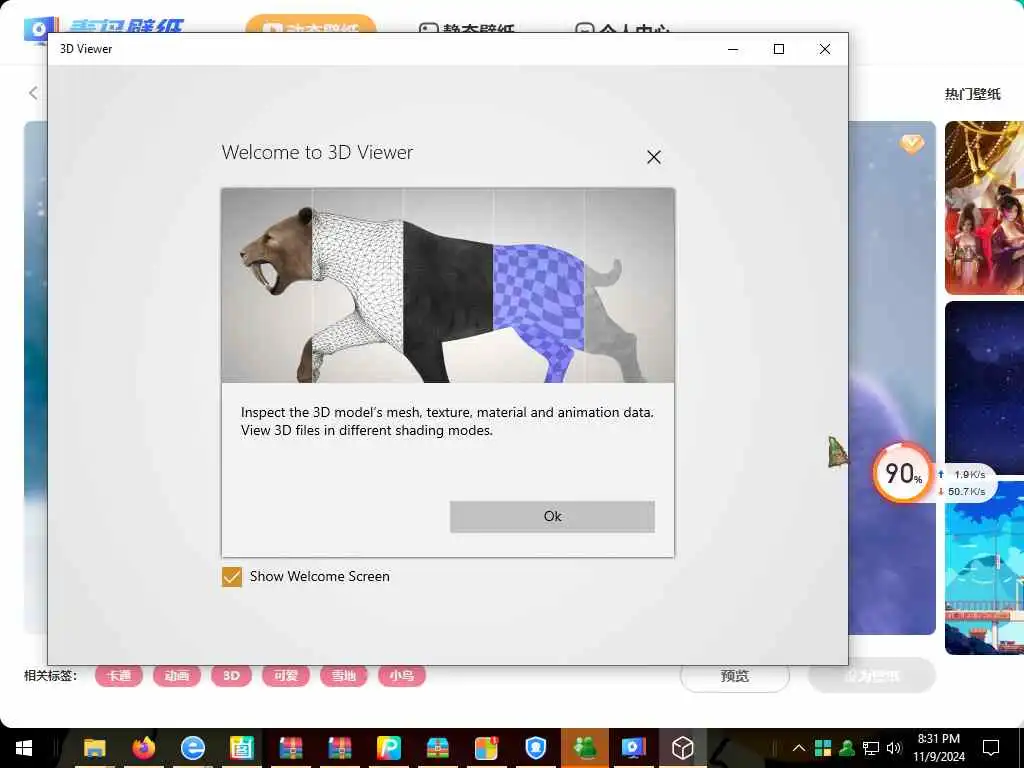
Task: Open the first WinRAR archive taskbar icon
Action: [x=291, y=748]
